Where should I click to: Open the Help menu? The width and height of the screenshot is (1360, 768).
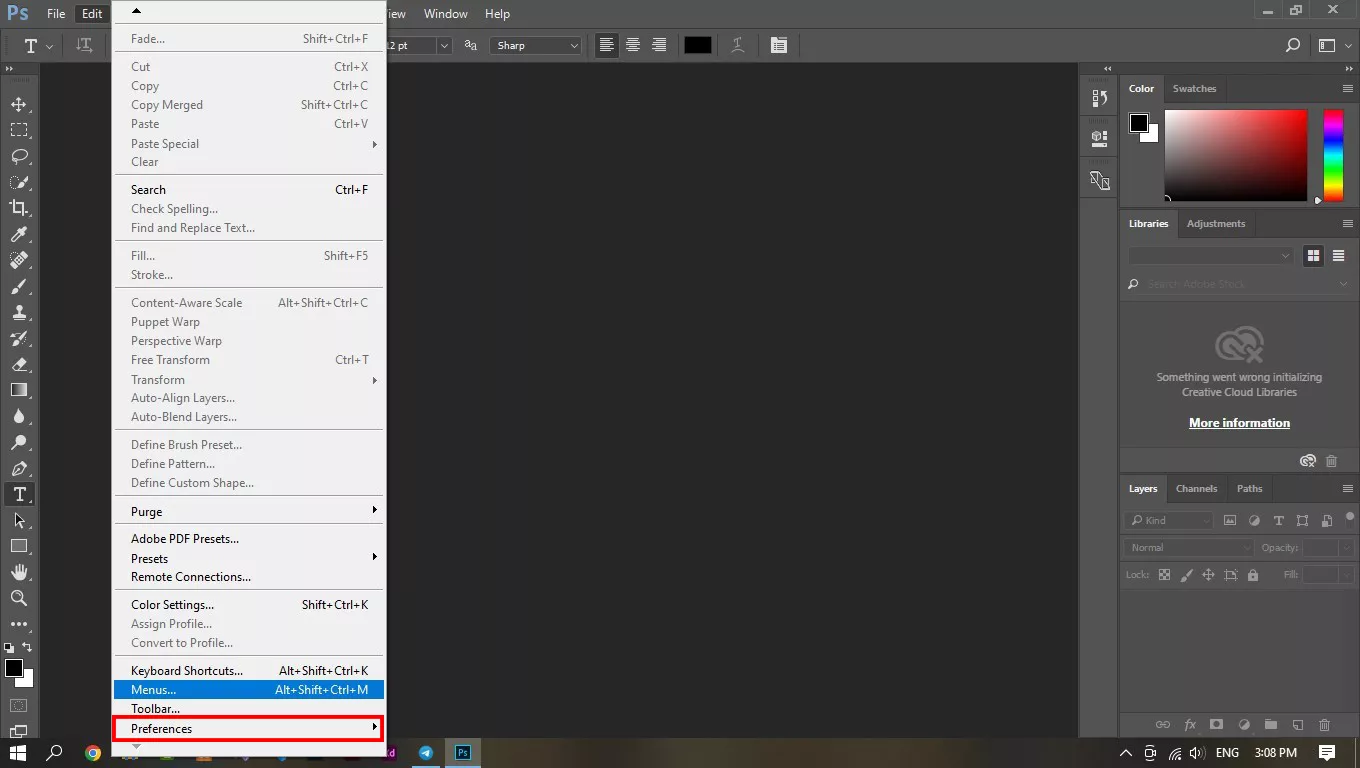click(497, 14)
